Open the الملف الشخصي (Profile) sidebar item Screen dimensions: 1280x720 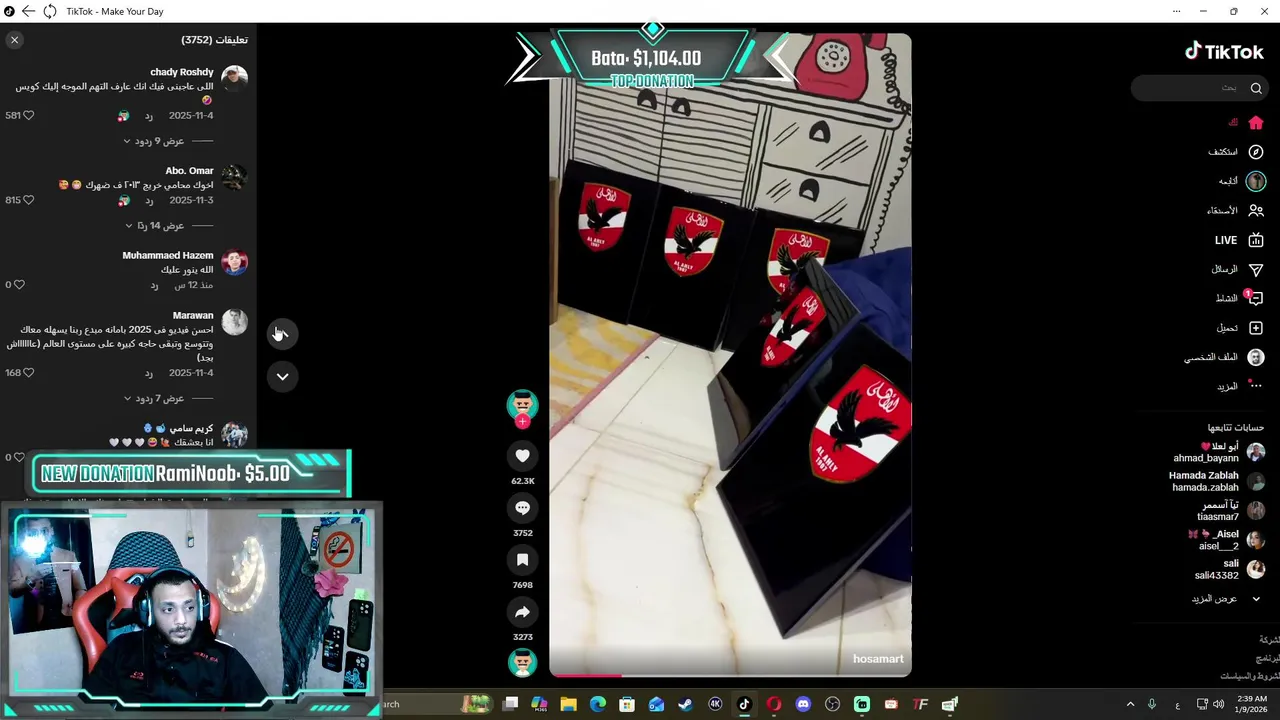pyautogui.click(x=1224, y=357)
